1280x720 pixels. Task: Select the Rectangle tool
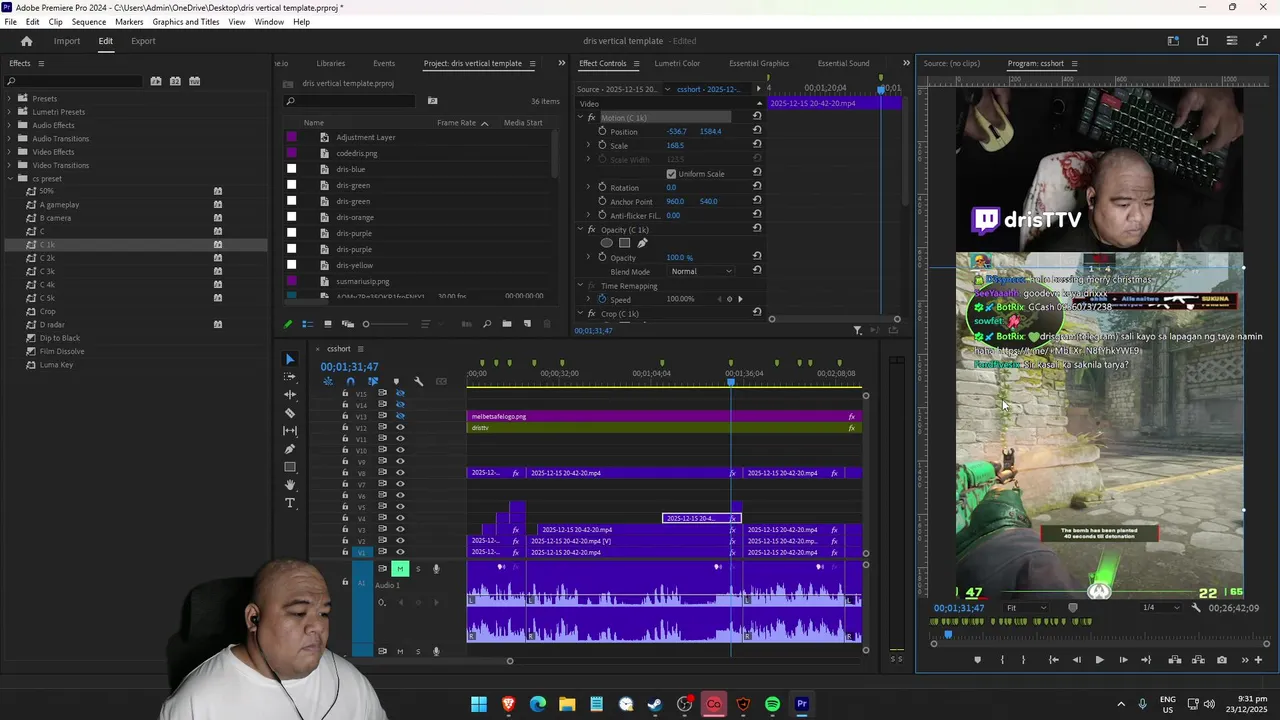coord(290,467)
